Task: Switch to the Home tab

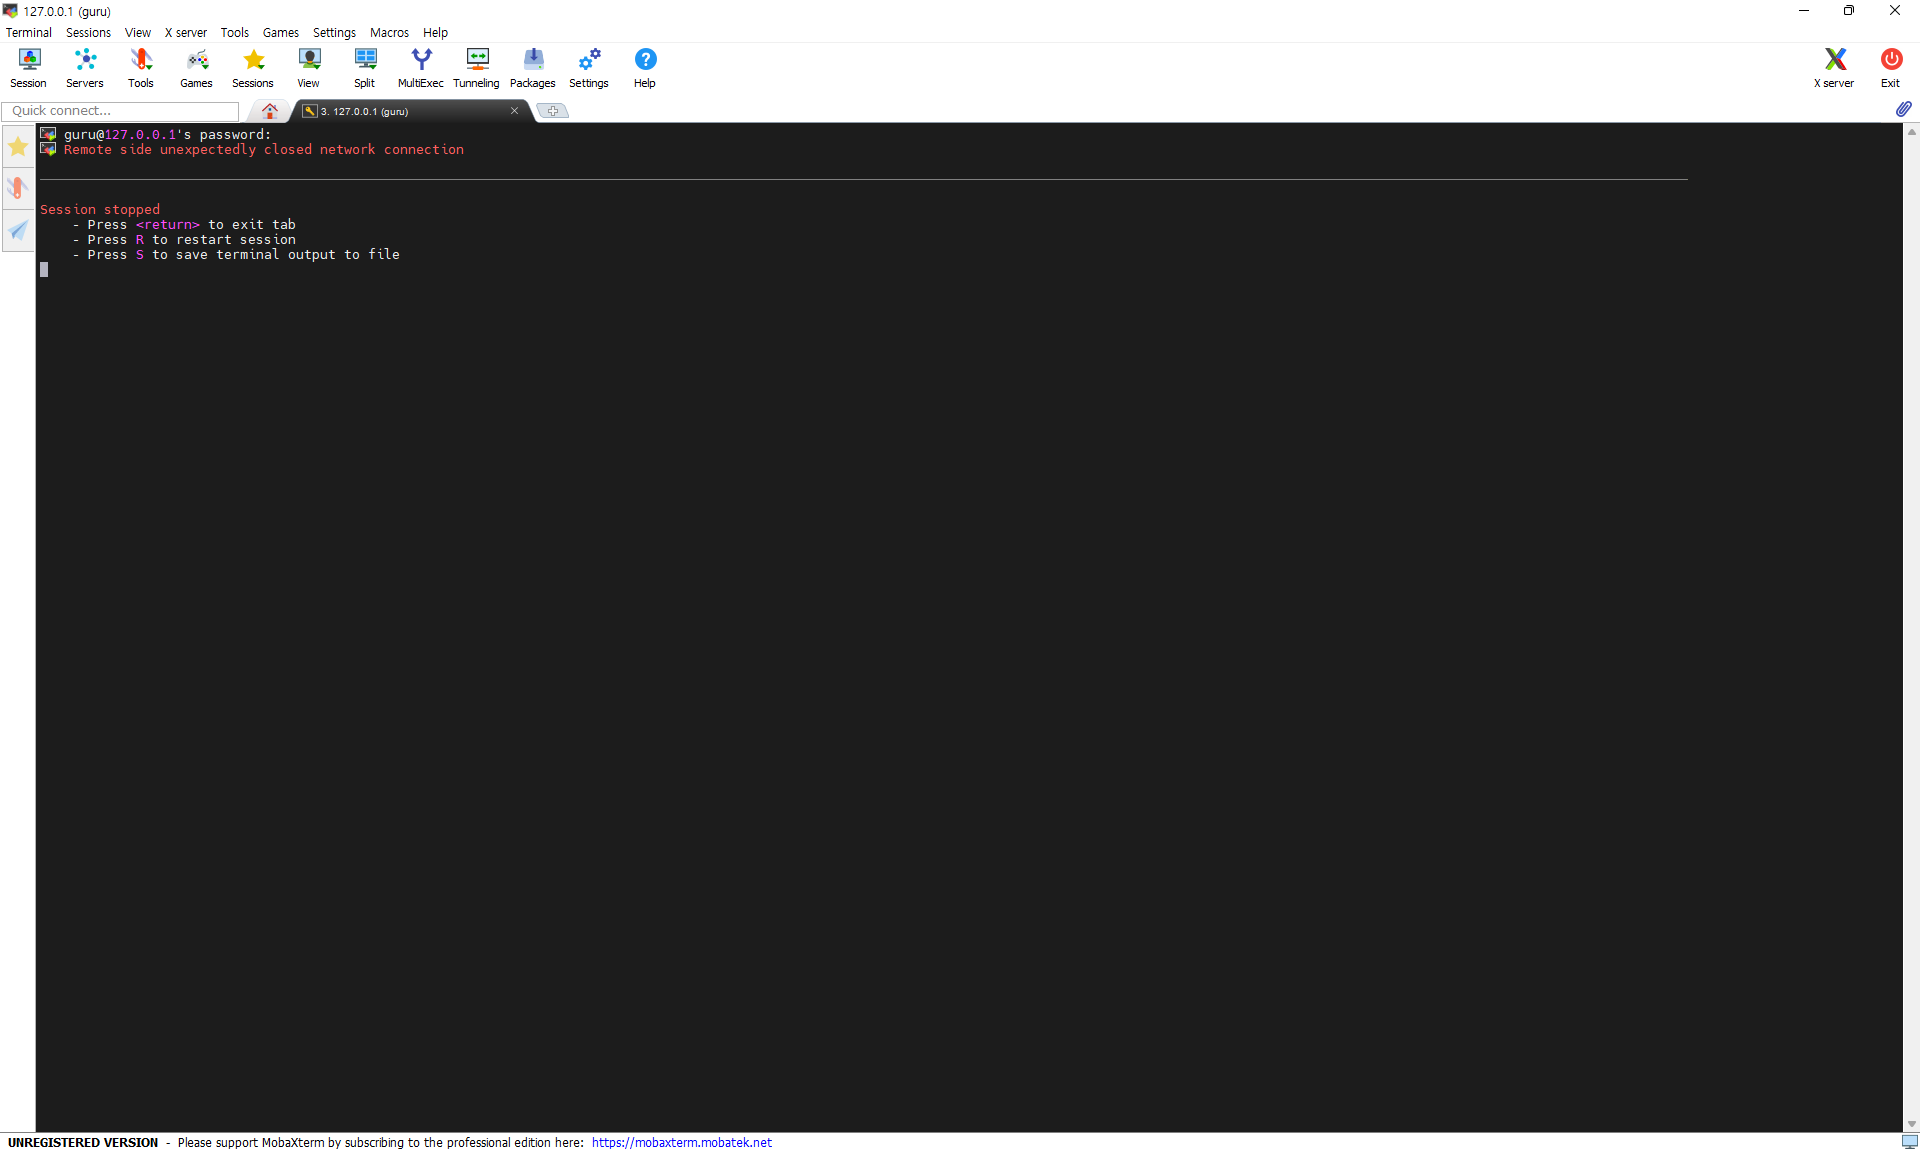Action: point(269,111)
